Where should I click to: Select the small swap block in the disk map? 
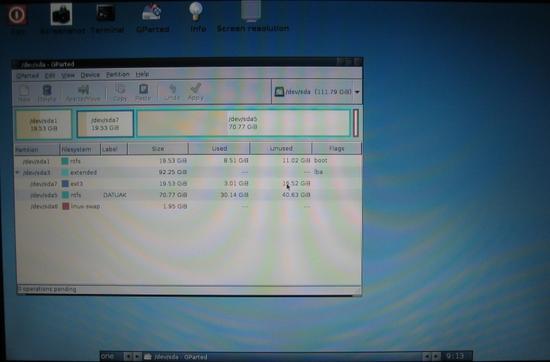355,123
